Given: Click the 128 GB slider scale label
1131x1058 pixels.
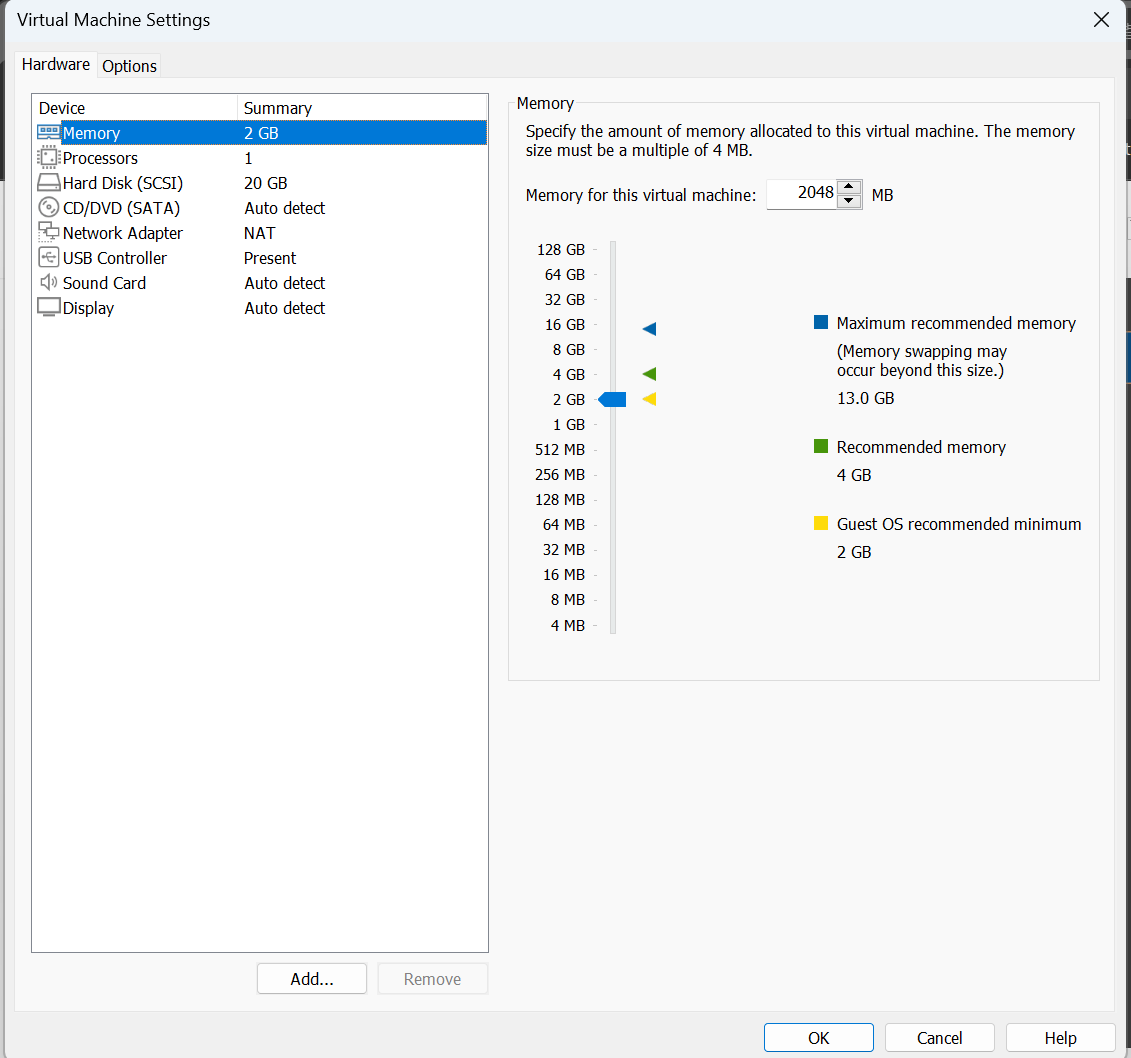Looking at the screenshot, I should coord(560,250).
